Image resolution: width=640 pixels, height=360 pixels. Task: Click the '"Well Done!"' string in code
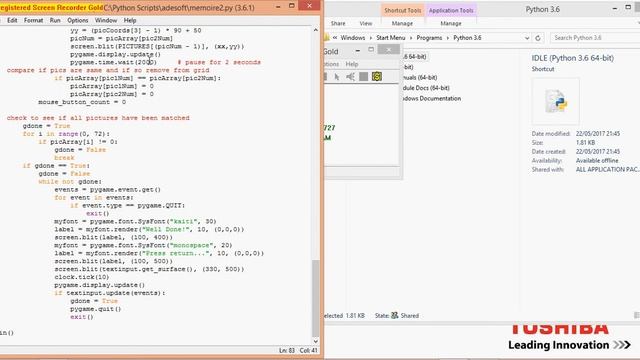166,229
